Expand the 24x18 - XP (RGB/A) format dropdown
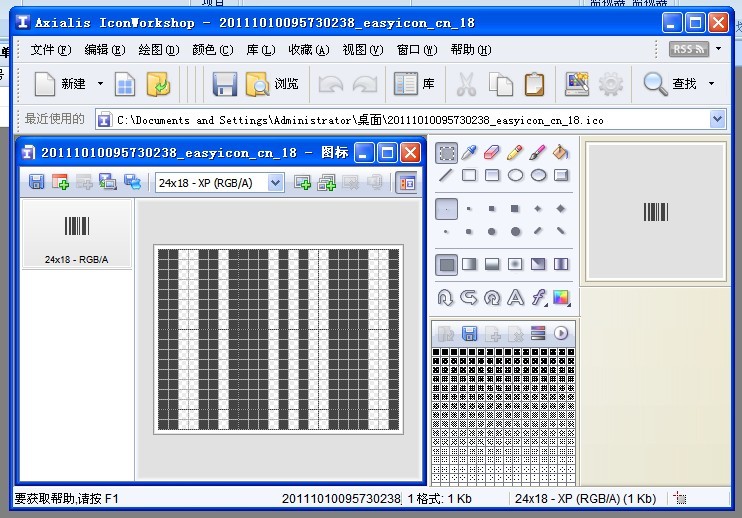 pyautogui.click(x=275, y=182)
